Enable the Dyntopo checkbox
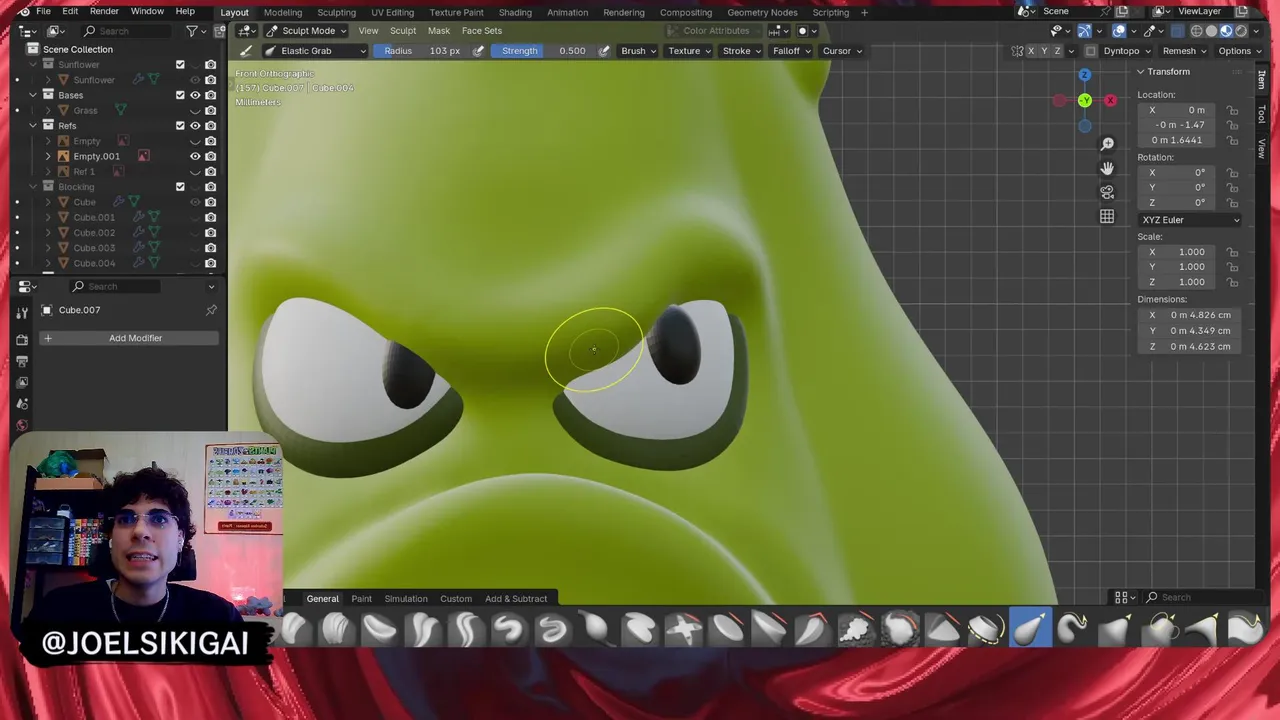The width and height of the screenshot is (1280, 720). tap(1091, 51)
